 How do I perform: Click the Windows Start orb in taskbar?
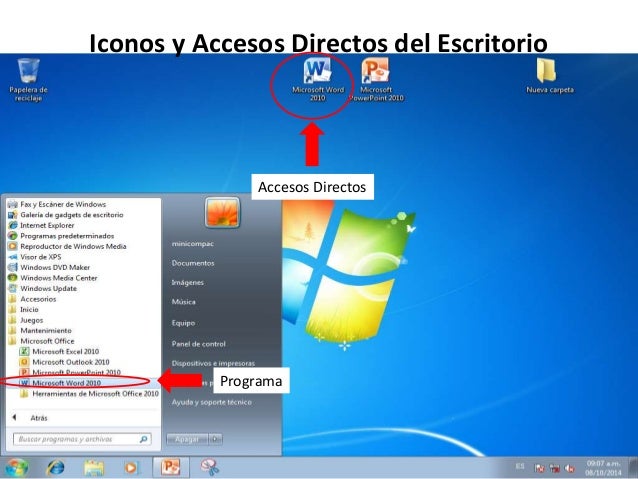click(16, 467)
